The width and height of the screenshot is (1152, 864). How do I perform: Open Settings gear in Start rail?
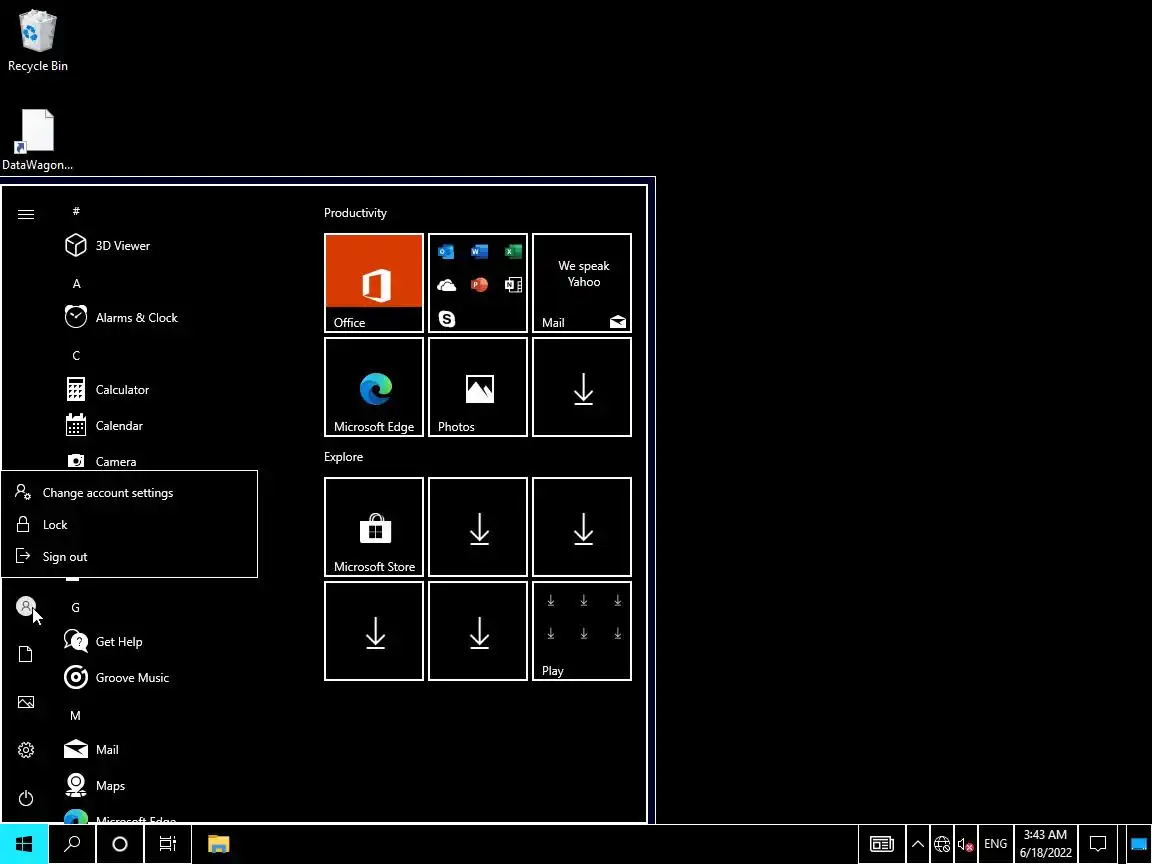[26, 749]
